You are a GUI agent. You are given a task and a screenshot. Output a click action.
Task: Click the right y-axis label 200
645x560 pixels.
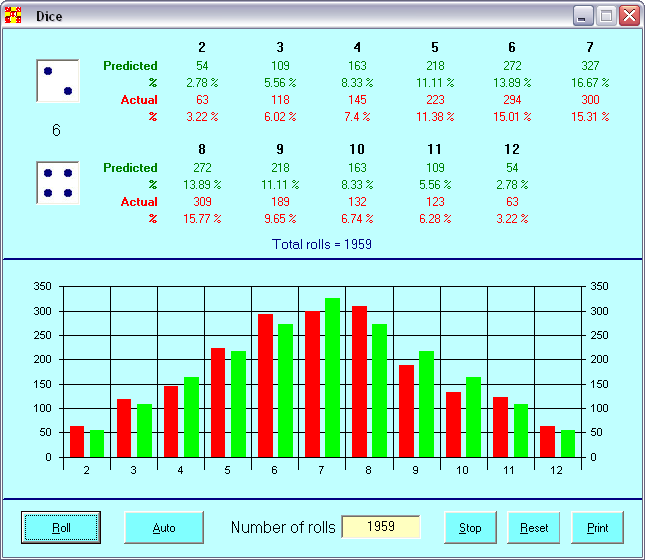point(599,359)
